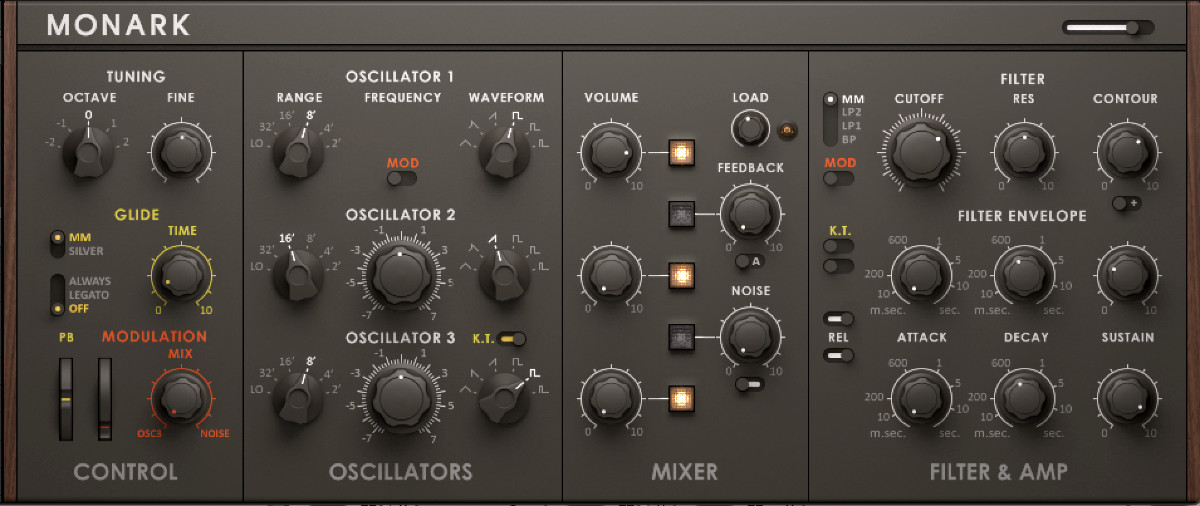Click the modulation wheel next to PB
The height and width of the screenshot is (506, 1200).
[x=105, y=399]
